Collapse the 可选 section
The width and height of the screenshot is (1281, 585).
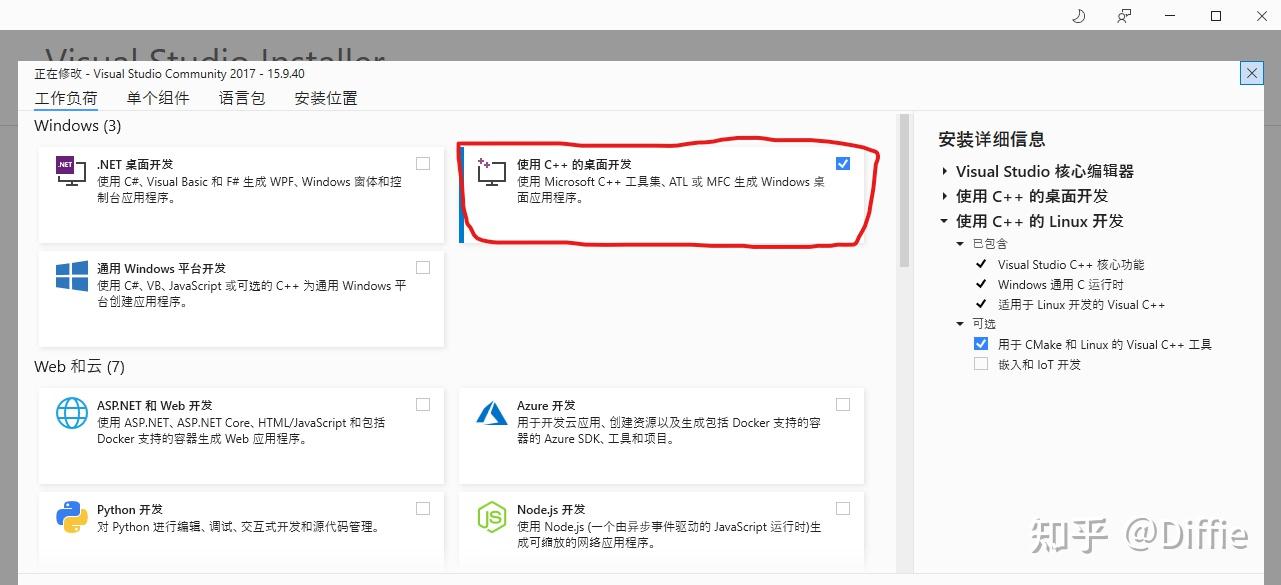(x=961, y=324)
